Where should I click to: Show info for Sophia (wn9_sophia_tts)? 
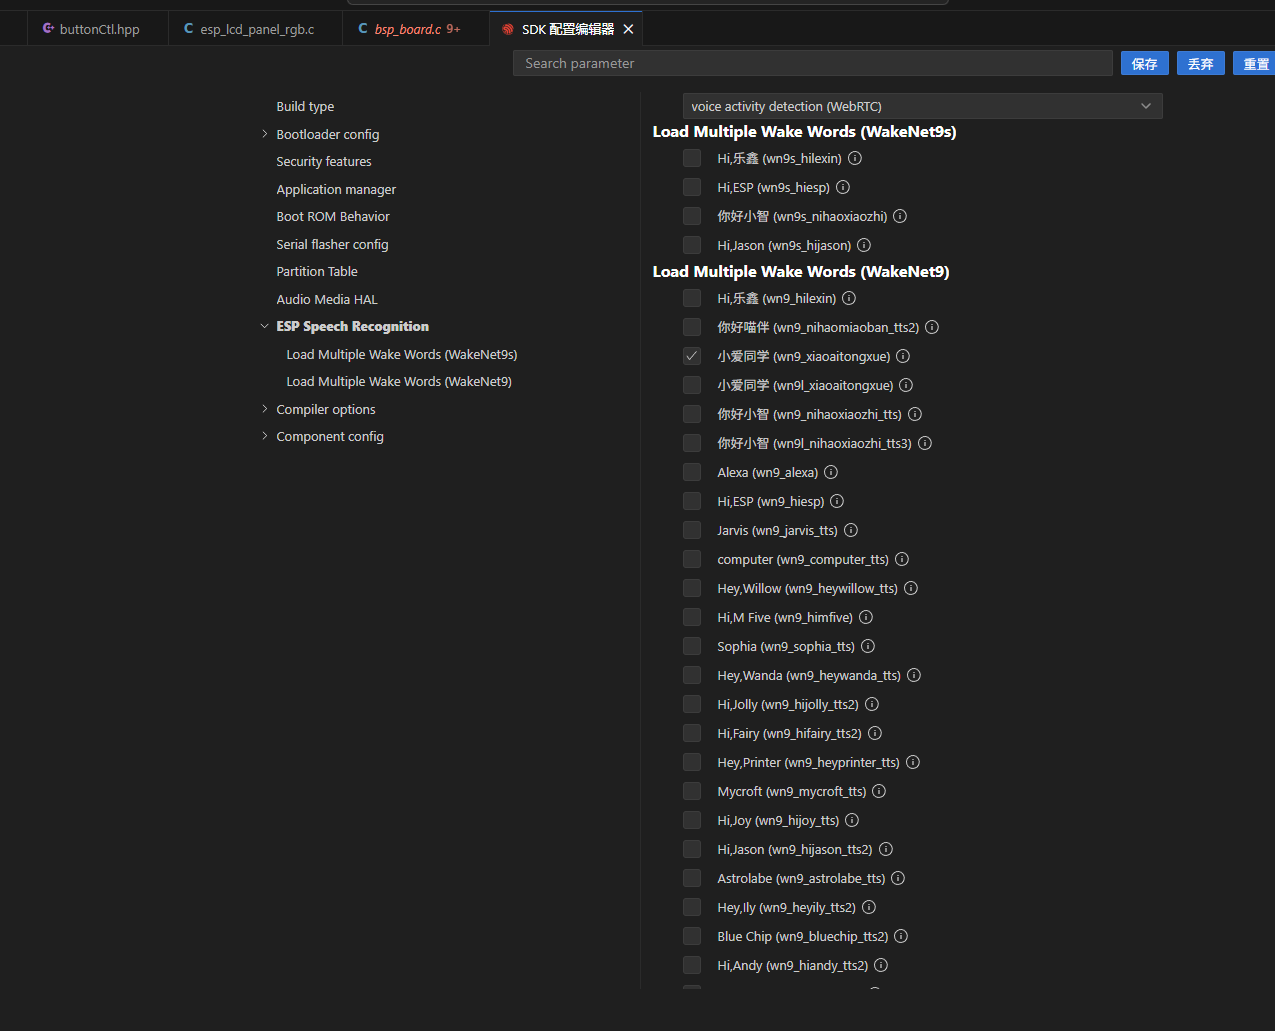868,646
